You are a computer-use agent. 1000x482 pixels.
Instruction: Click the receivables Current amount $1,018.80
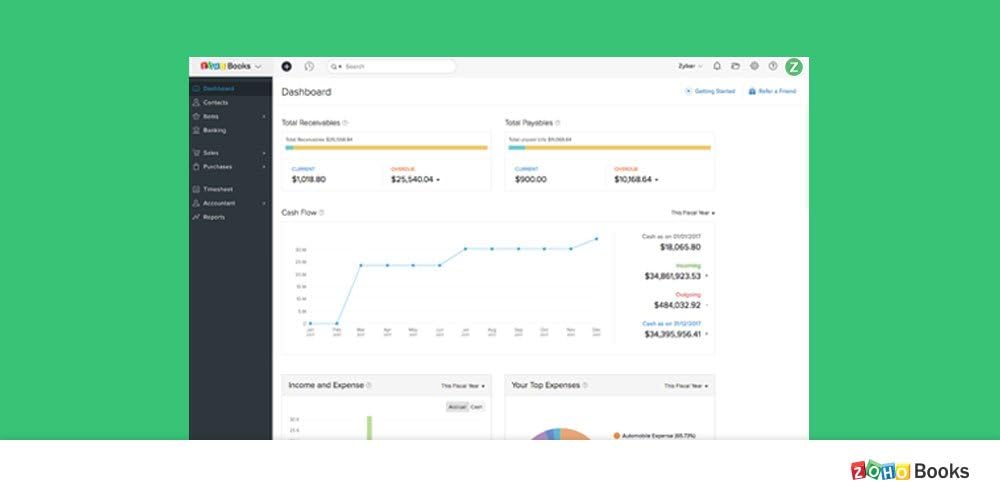pos(309,180)
